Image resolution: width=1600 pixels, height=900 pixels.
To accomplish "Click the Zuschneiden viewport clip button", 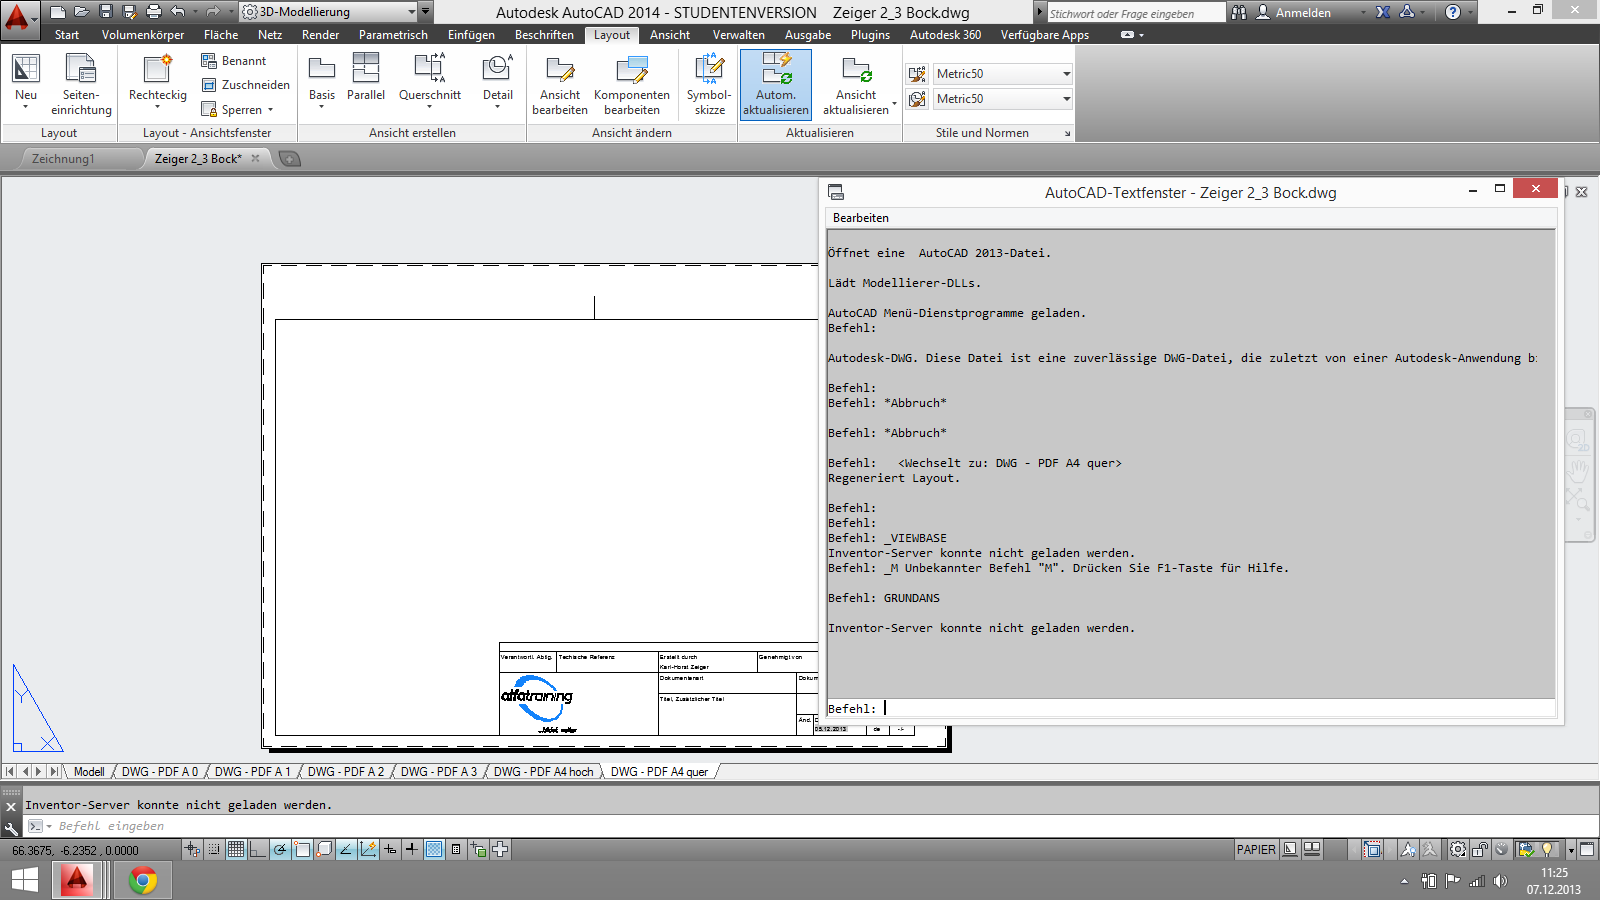I will click(x=246, y=85).
